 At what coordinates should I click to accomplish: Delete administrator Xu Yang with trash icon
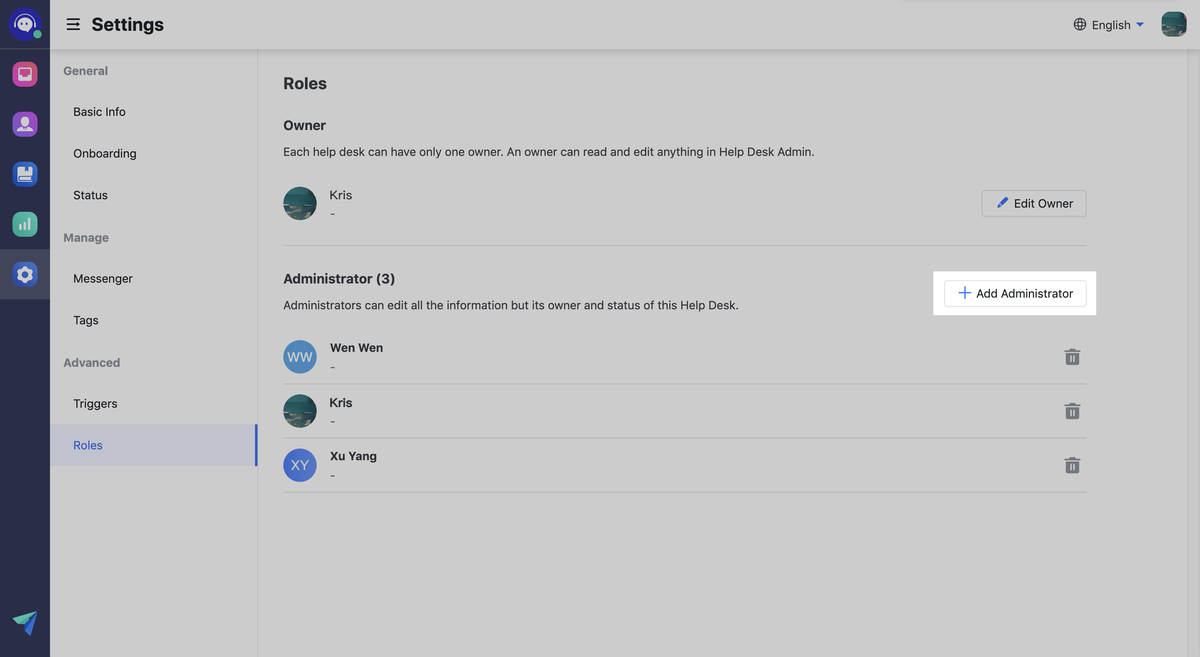1072,465
